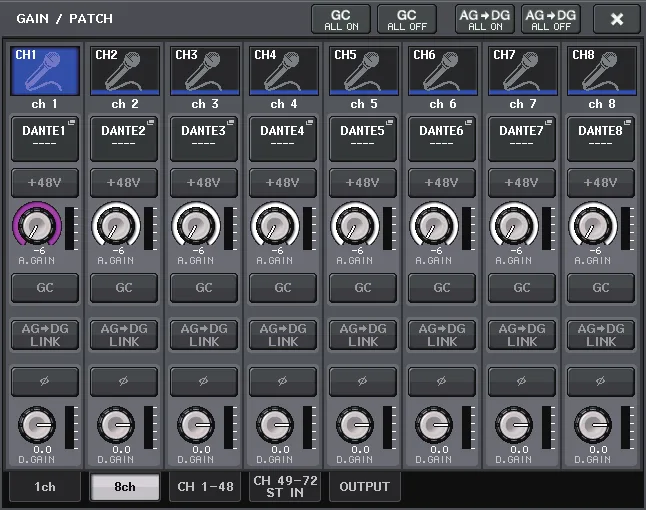646x510 pixels.
Task: Turn on GC for channel 3
Action: (x=204, y=288)
